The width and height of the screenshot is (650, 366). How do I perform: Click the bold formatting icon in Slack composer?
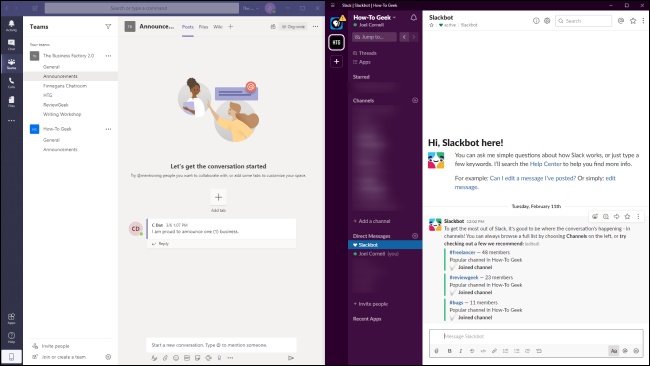(x=449, y=351)
